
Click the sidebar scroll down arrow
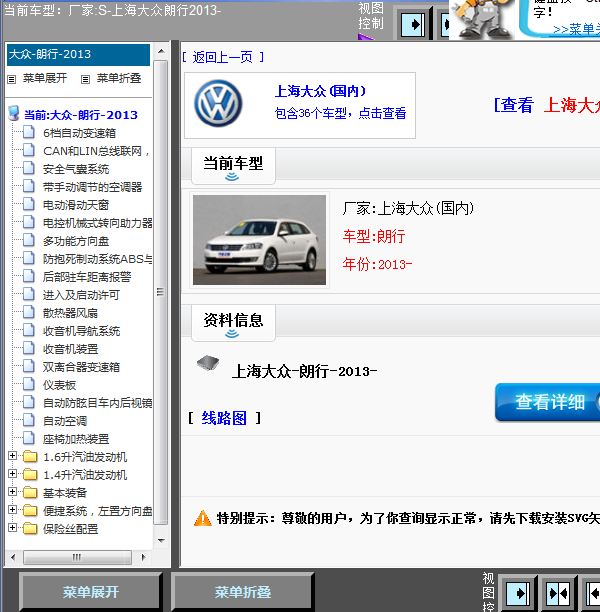161,541
